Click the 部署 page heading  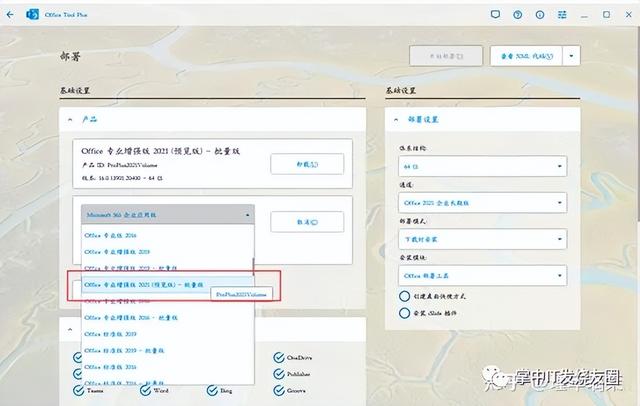click(x=70, y=56)
